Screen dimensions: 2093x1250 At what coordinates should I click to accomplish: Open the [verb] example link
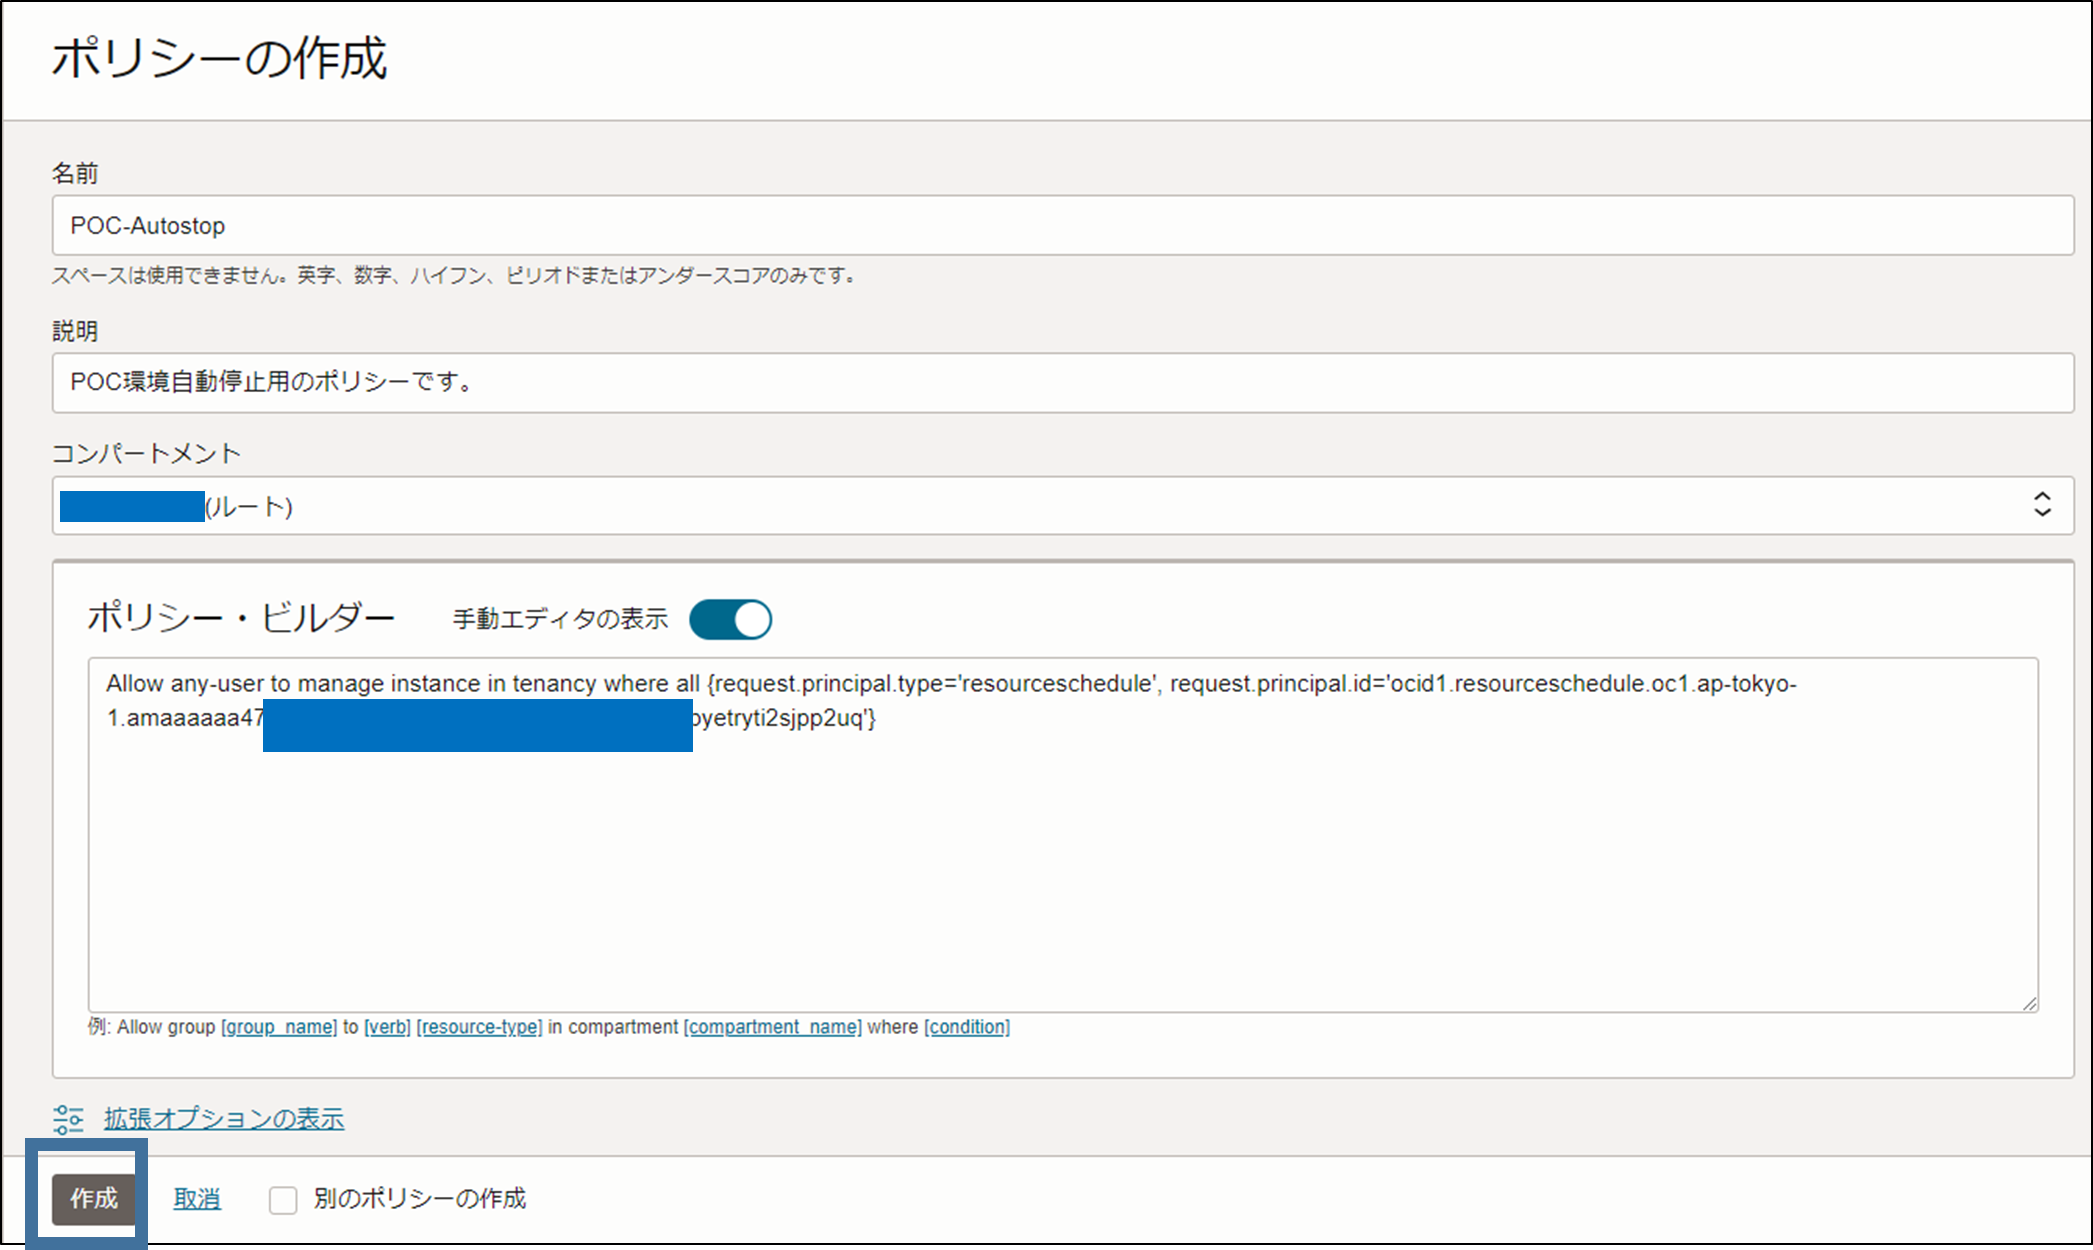click(388, 1027)
